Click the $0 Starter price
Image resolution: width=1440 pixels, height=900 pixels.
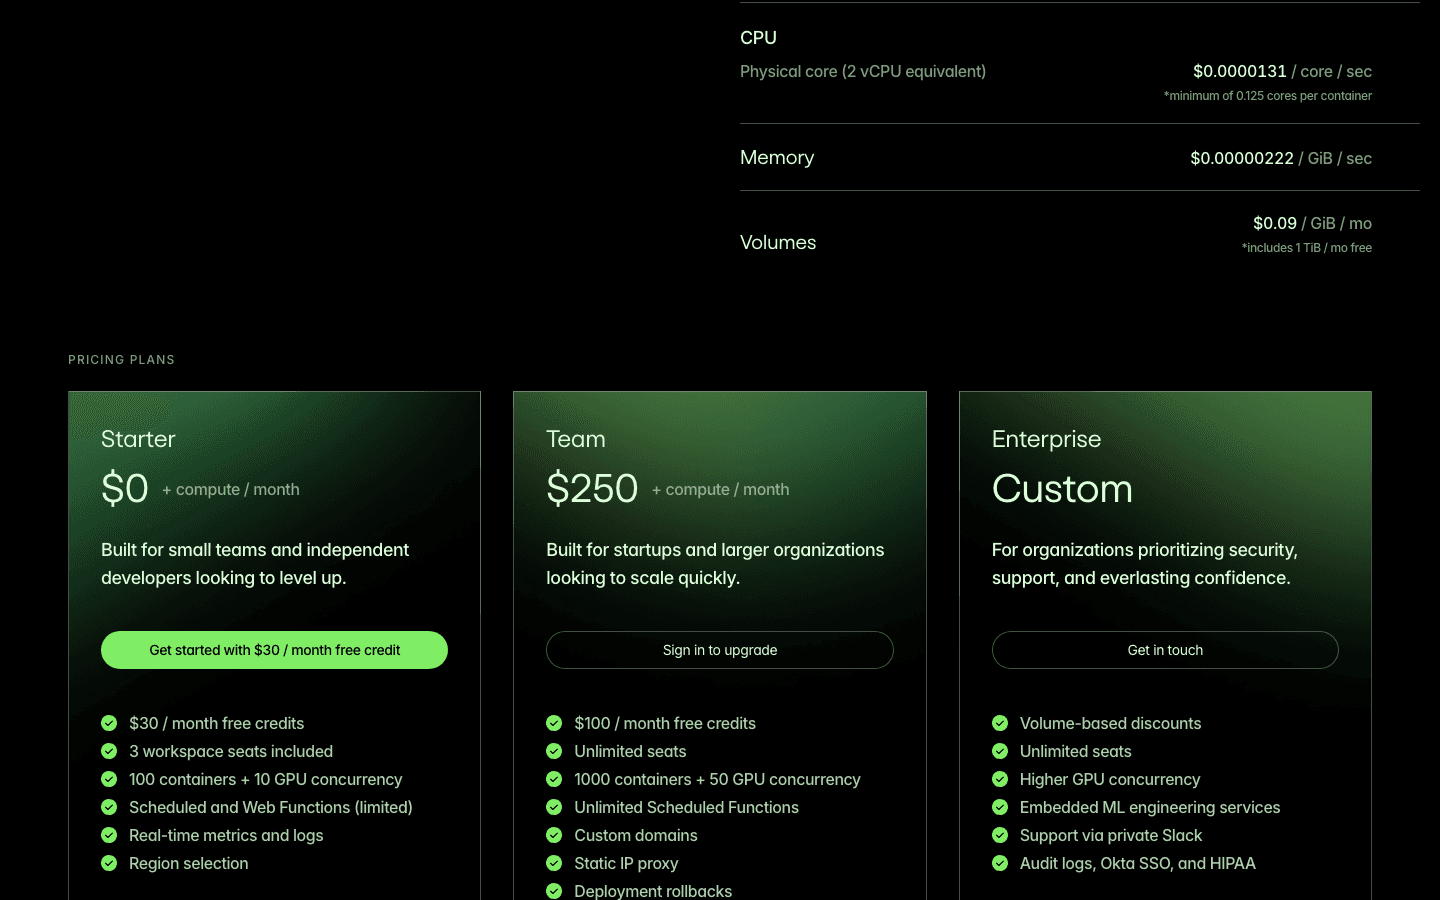[x=125, y=489]
